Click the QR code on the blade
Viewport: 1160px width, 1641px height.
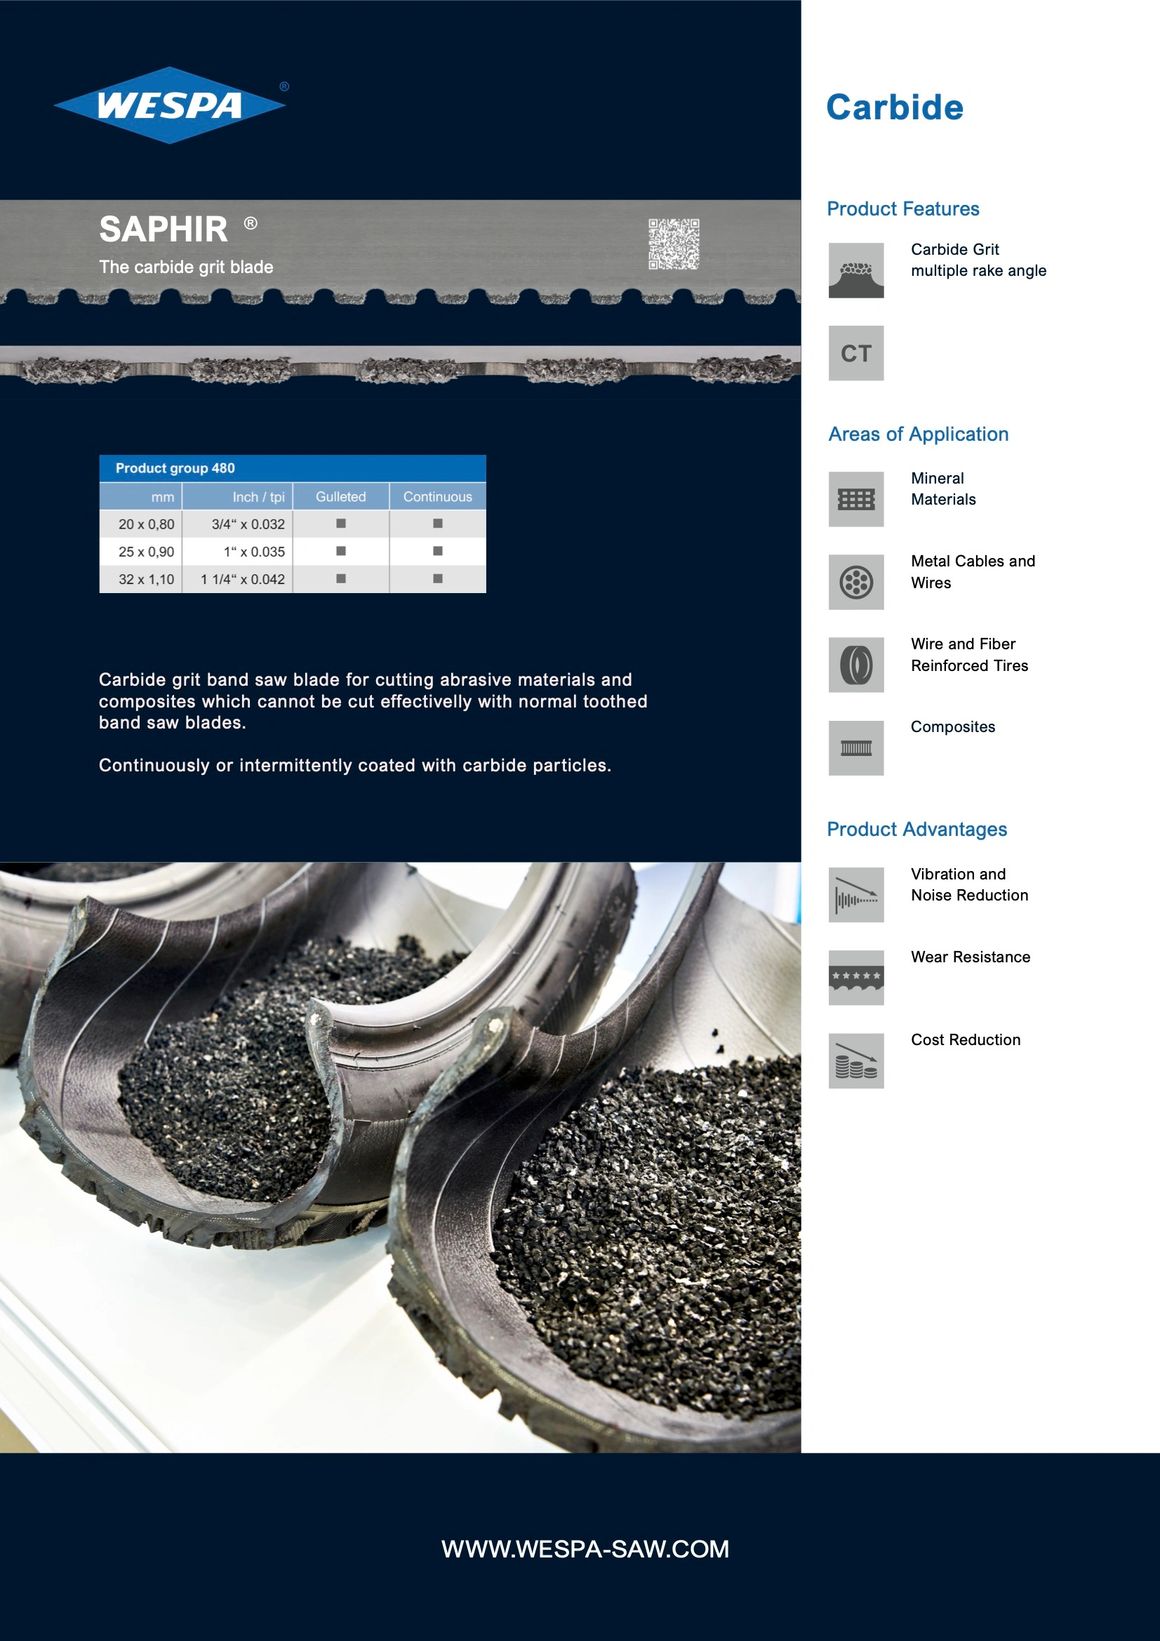(x=674, y=244)
